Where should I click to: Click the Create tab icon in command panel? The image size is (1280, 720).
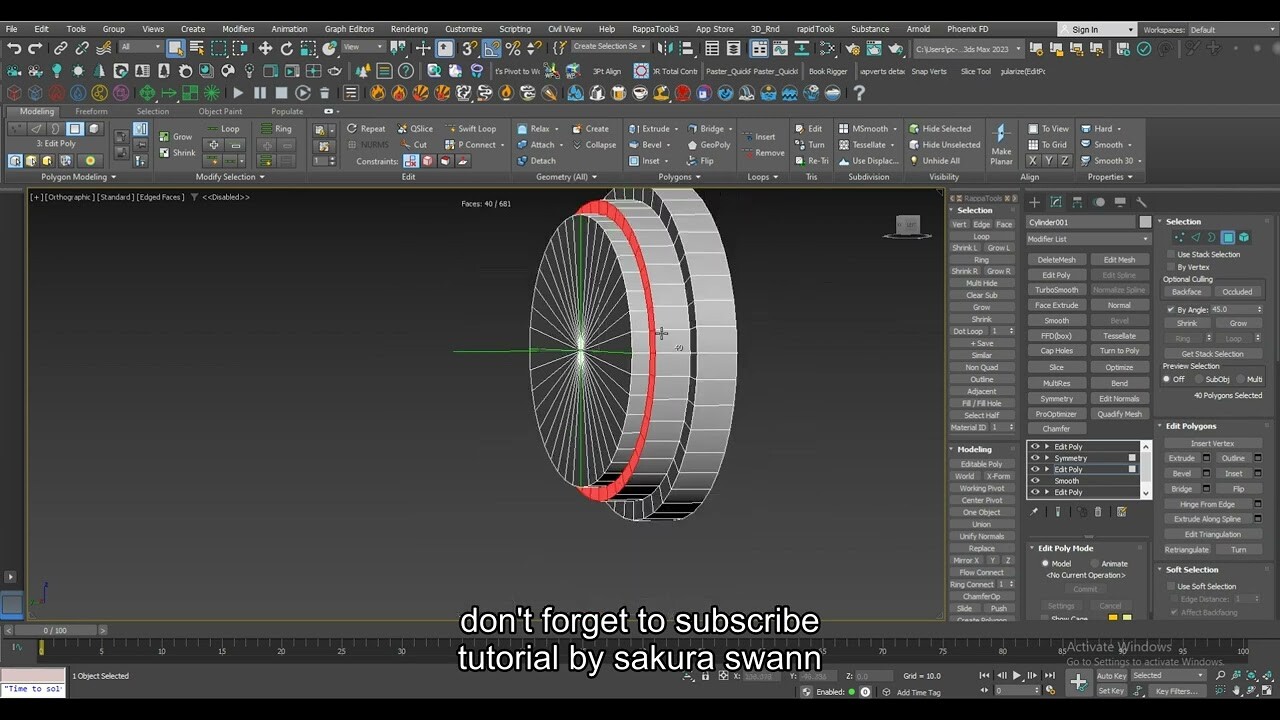pos(1033,202)
